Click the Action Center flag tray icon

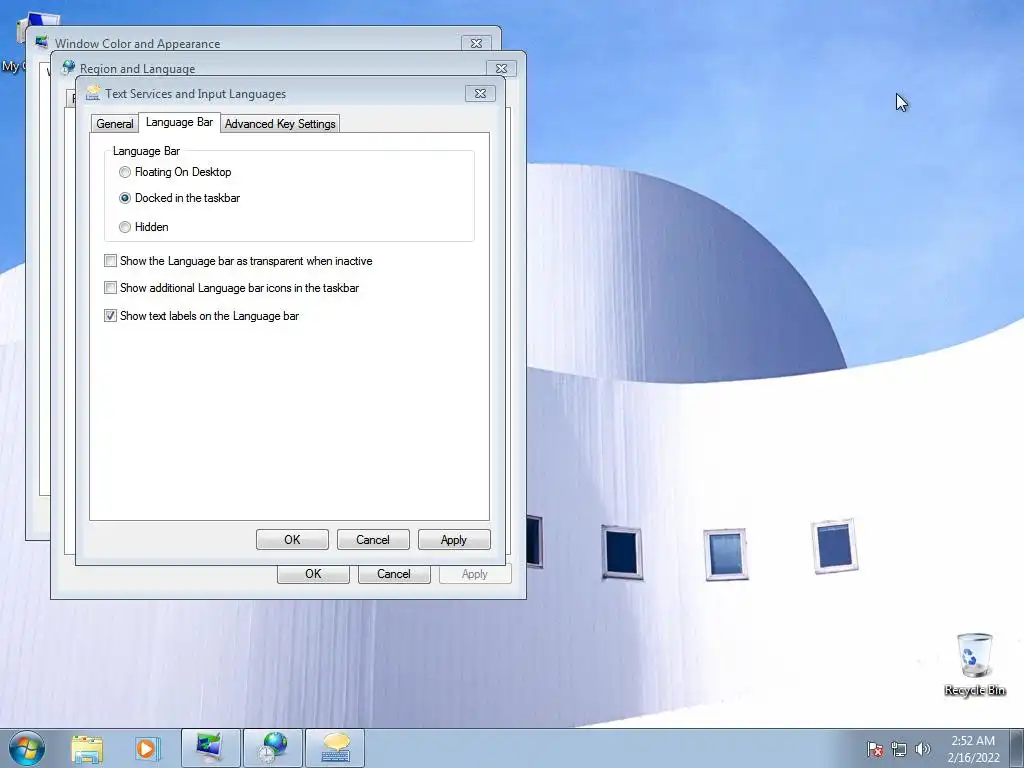pos(875,750)
